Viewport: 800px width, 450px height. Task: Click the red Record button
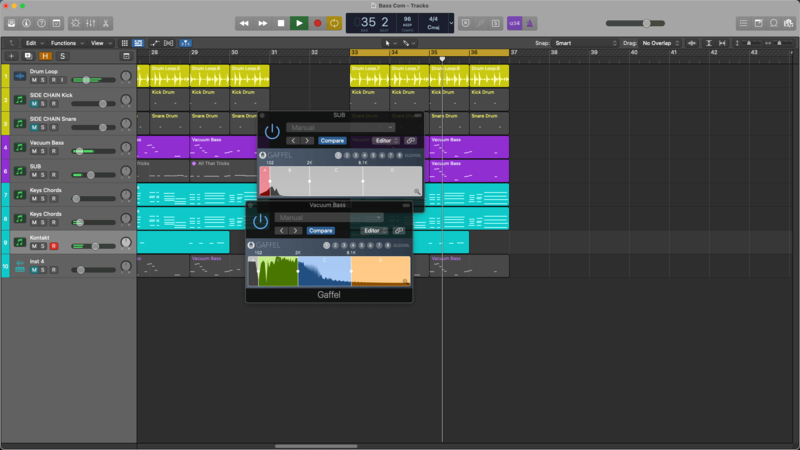tap(317, 23)
